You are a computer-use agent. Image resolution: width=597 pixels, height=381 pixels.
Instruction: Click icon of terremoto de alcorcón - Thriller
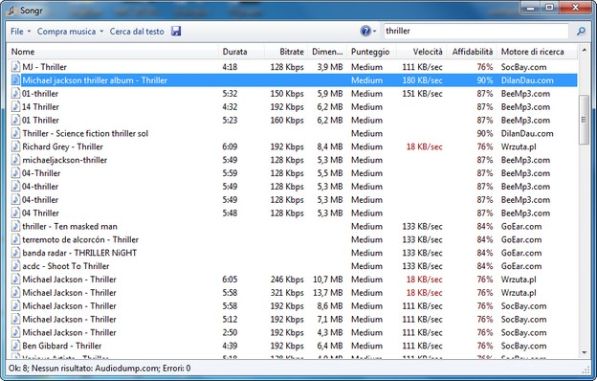click(15, 240)
